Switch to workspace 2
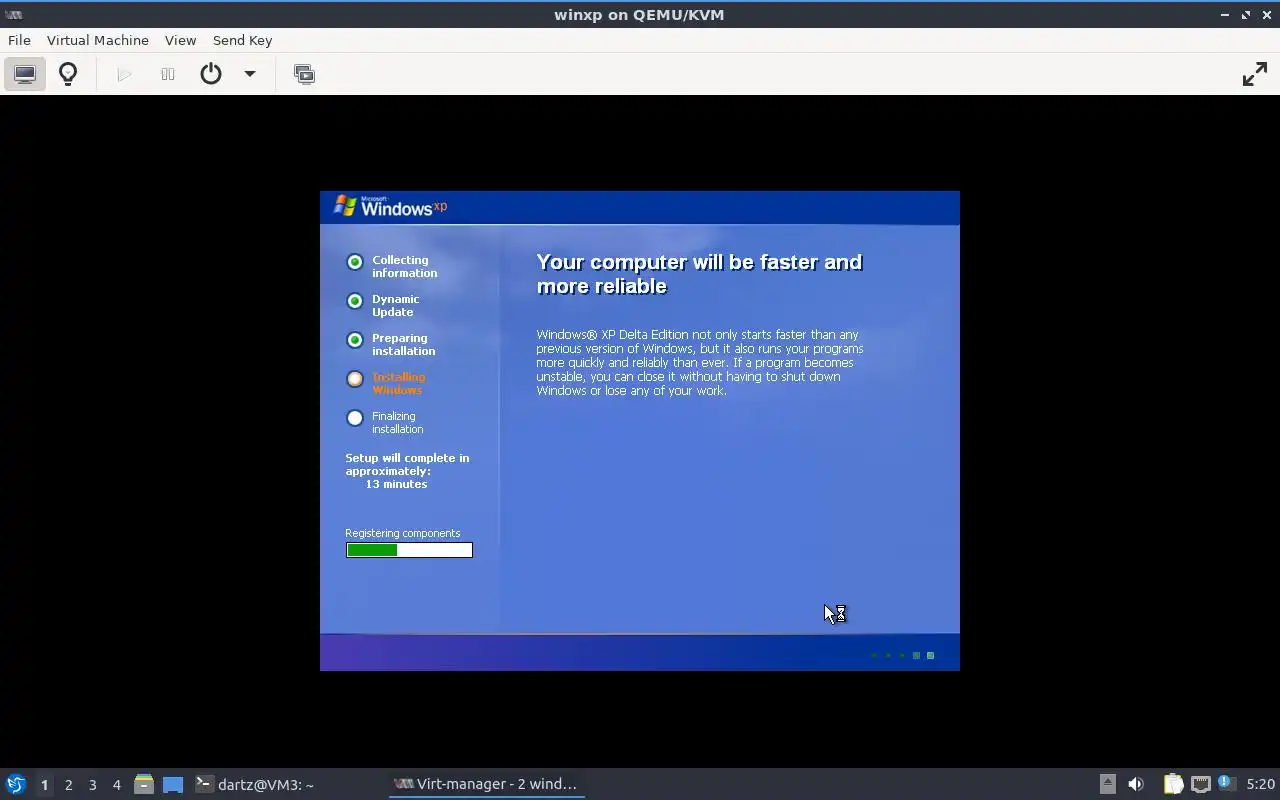Image resolution: width=1280 pixels, height=800 pixels. click(68, 785)
